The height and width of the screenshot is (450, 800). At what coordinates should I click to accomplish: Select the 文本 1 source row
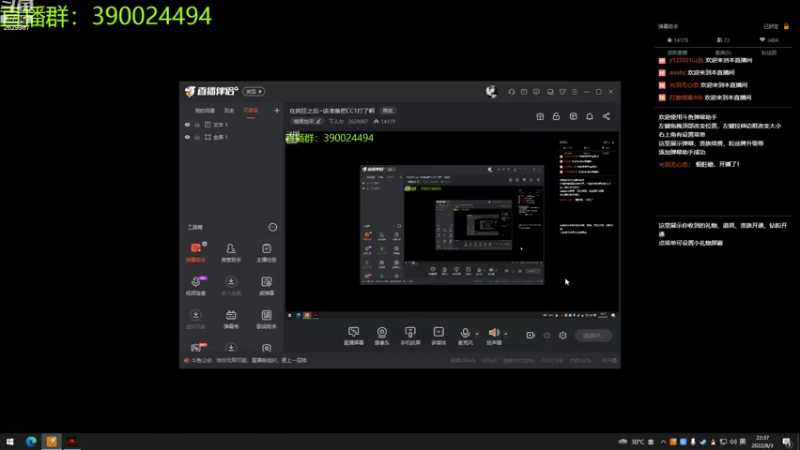pyautogui.click(x=232, y=124)
